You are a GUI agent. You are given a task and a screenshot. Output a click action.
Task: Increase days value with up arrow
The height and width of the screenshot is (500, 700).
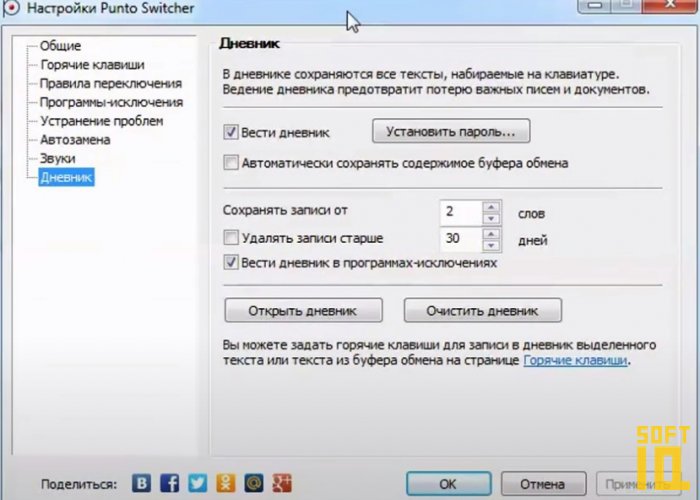491,234
